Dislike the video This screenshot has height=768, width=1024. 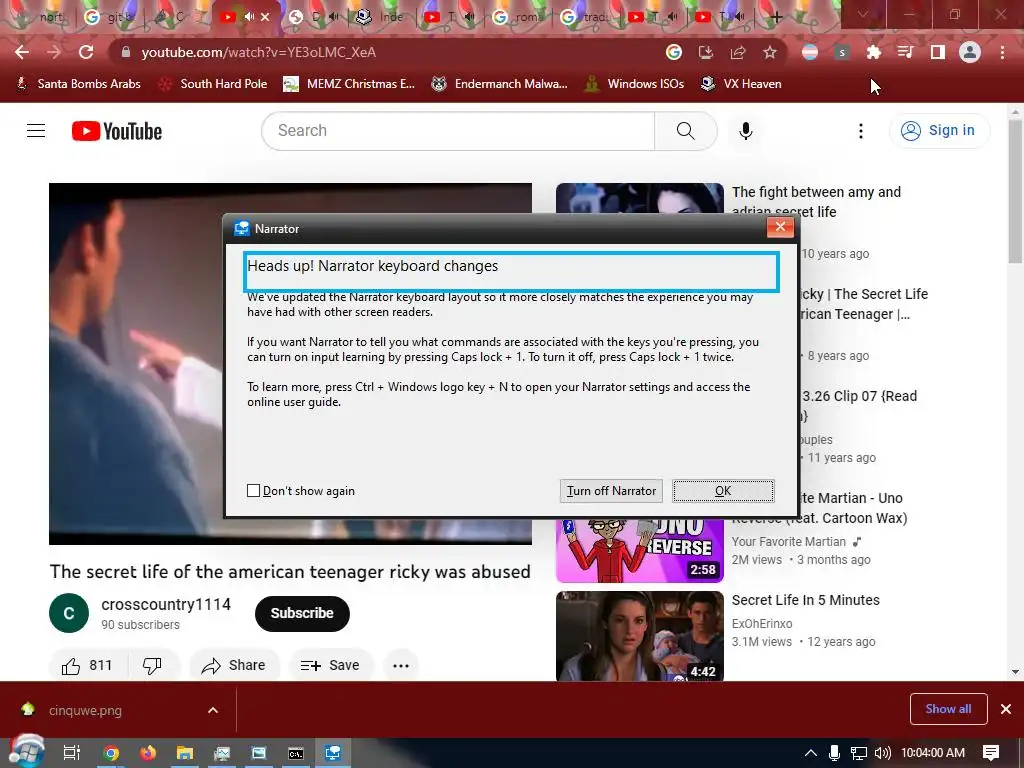point(152,665)
